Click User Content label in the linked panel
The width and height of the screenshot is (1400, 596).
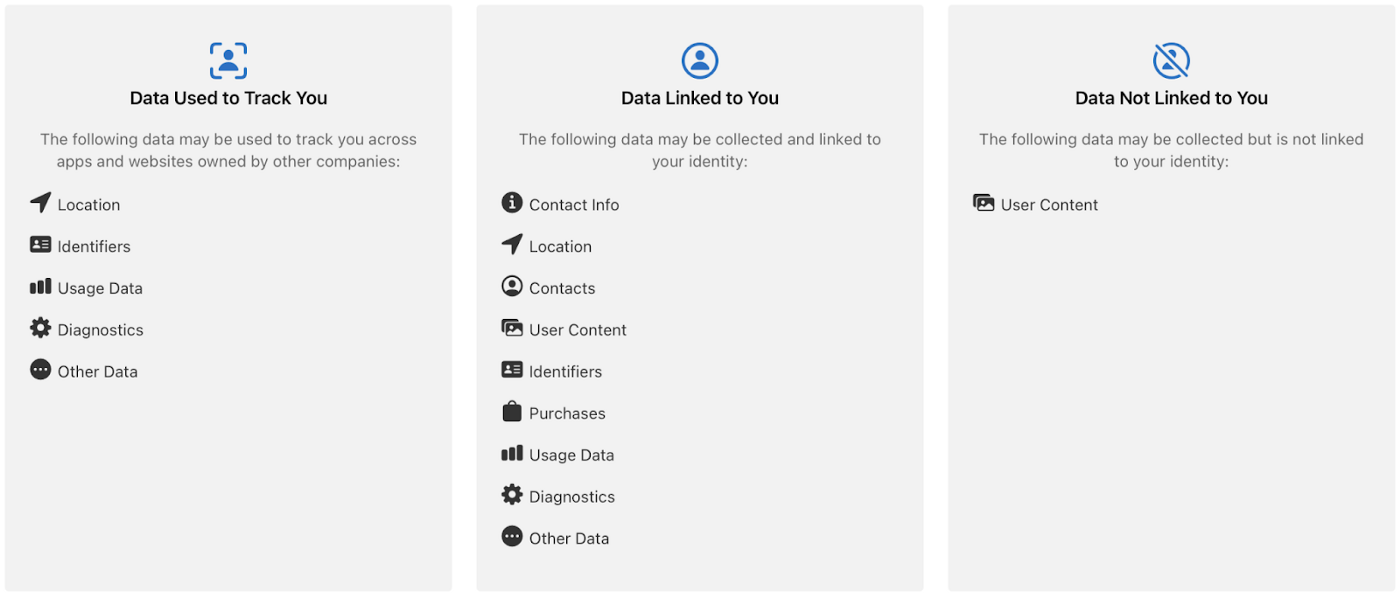coord(578,330)
